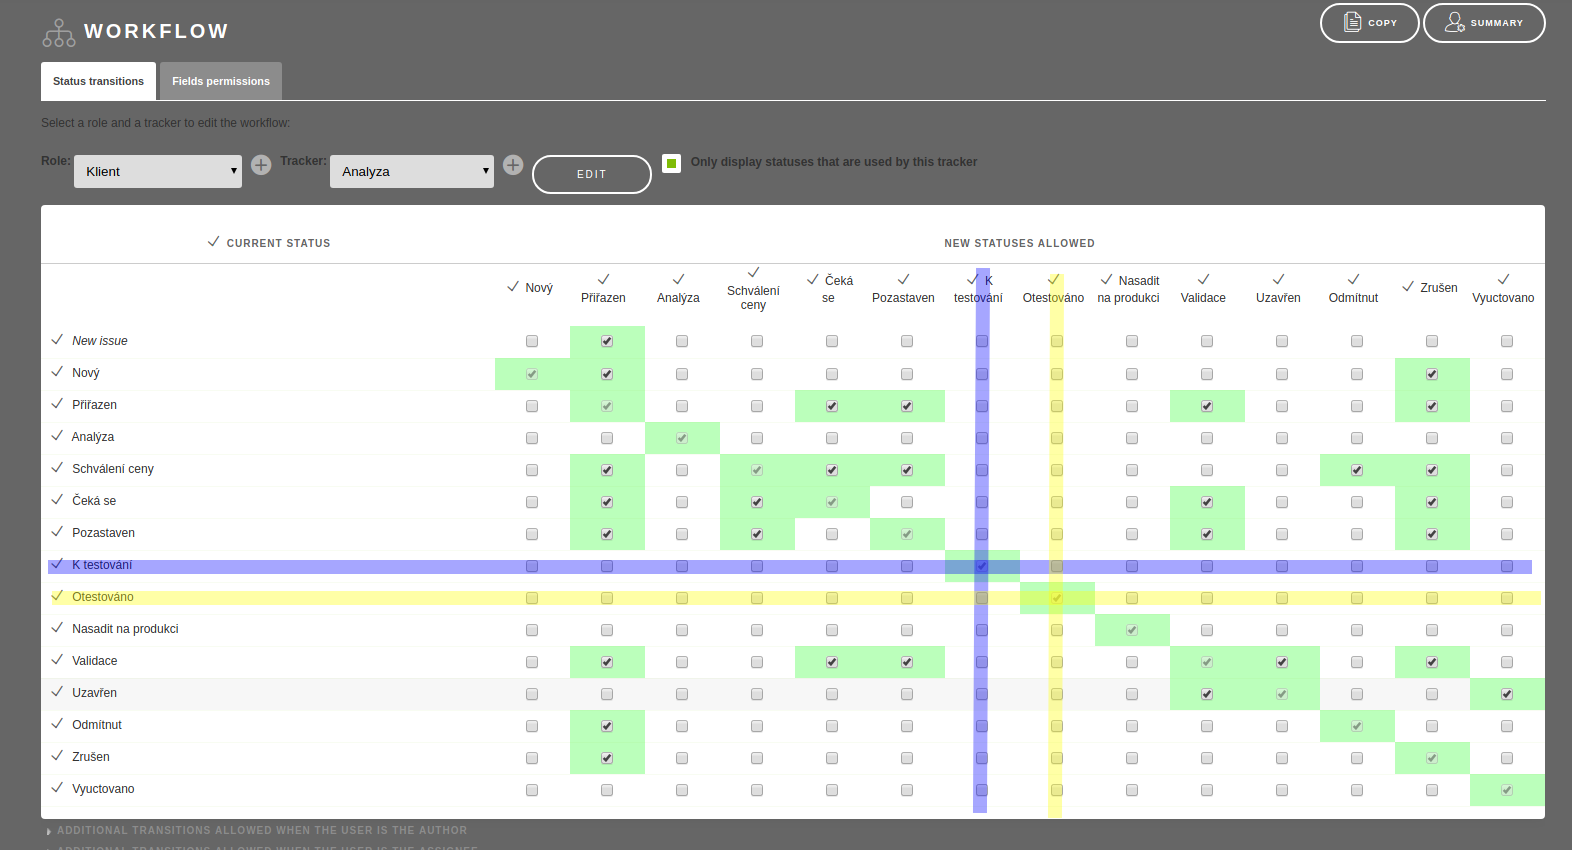The width and height of the screenshot is (1572, 850).
Task: Click the Copy button
Action: [x=1369, y=23]
